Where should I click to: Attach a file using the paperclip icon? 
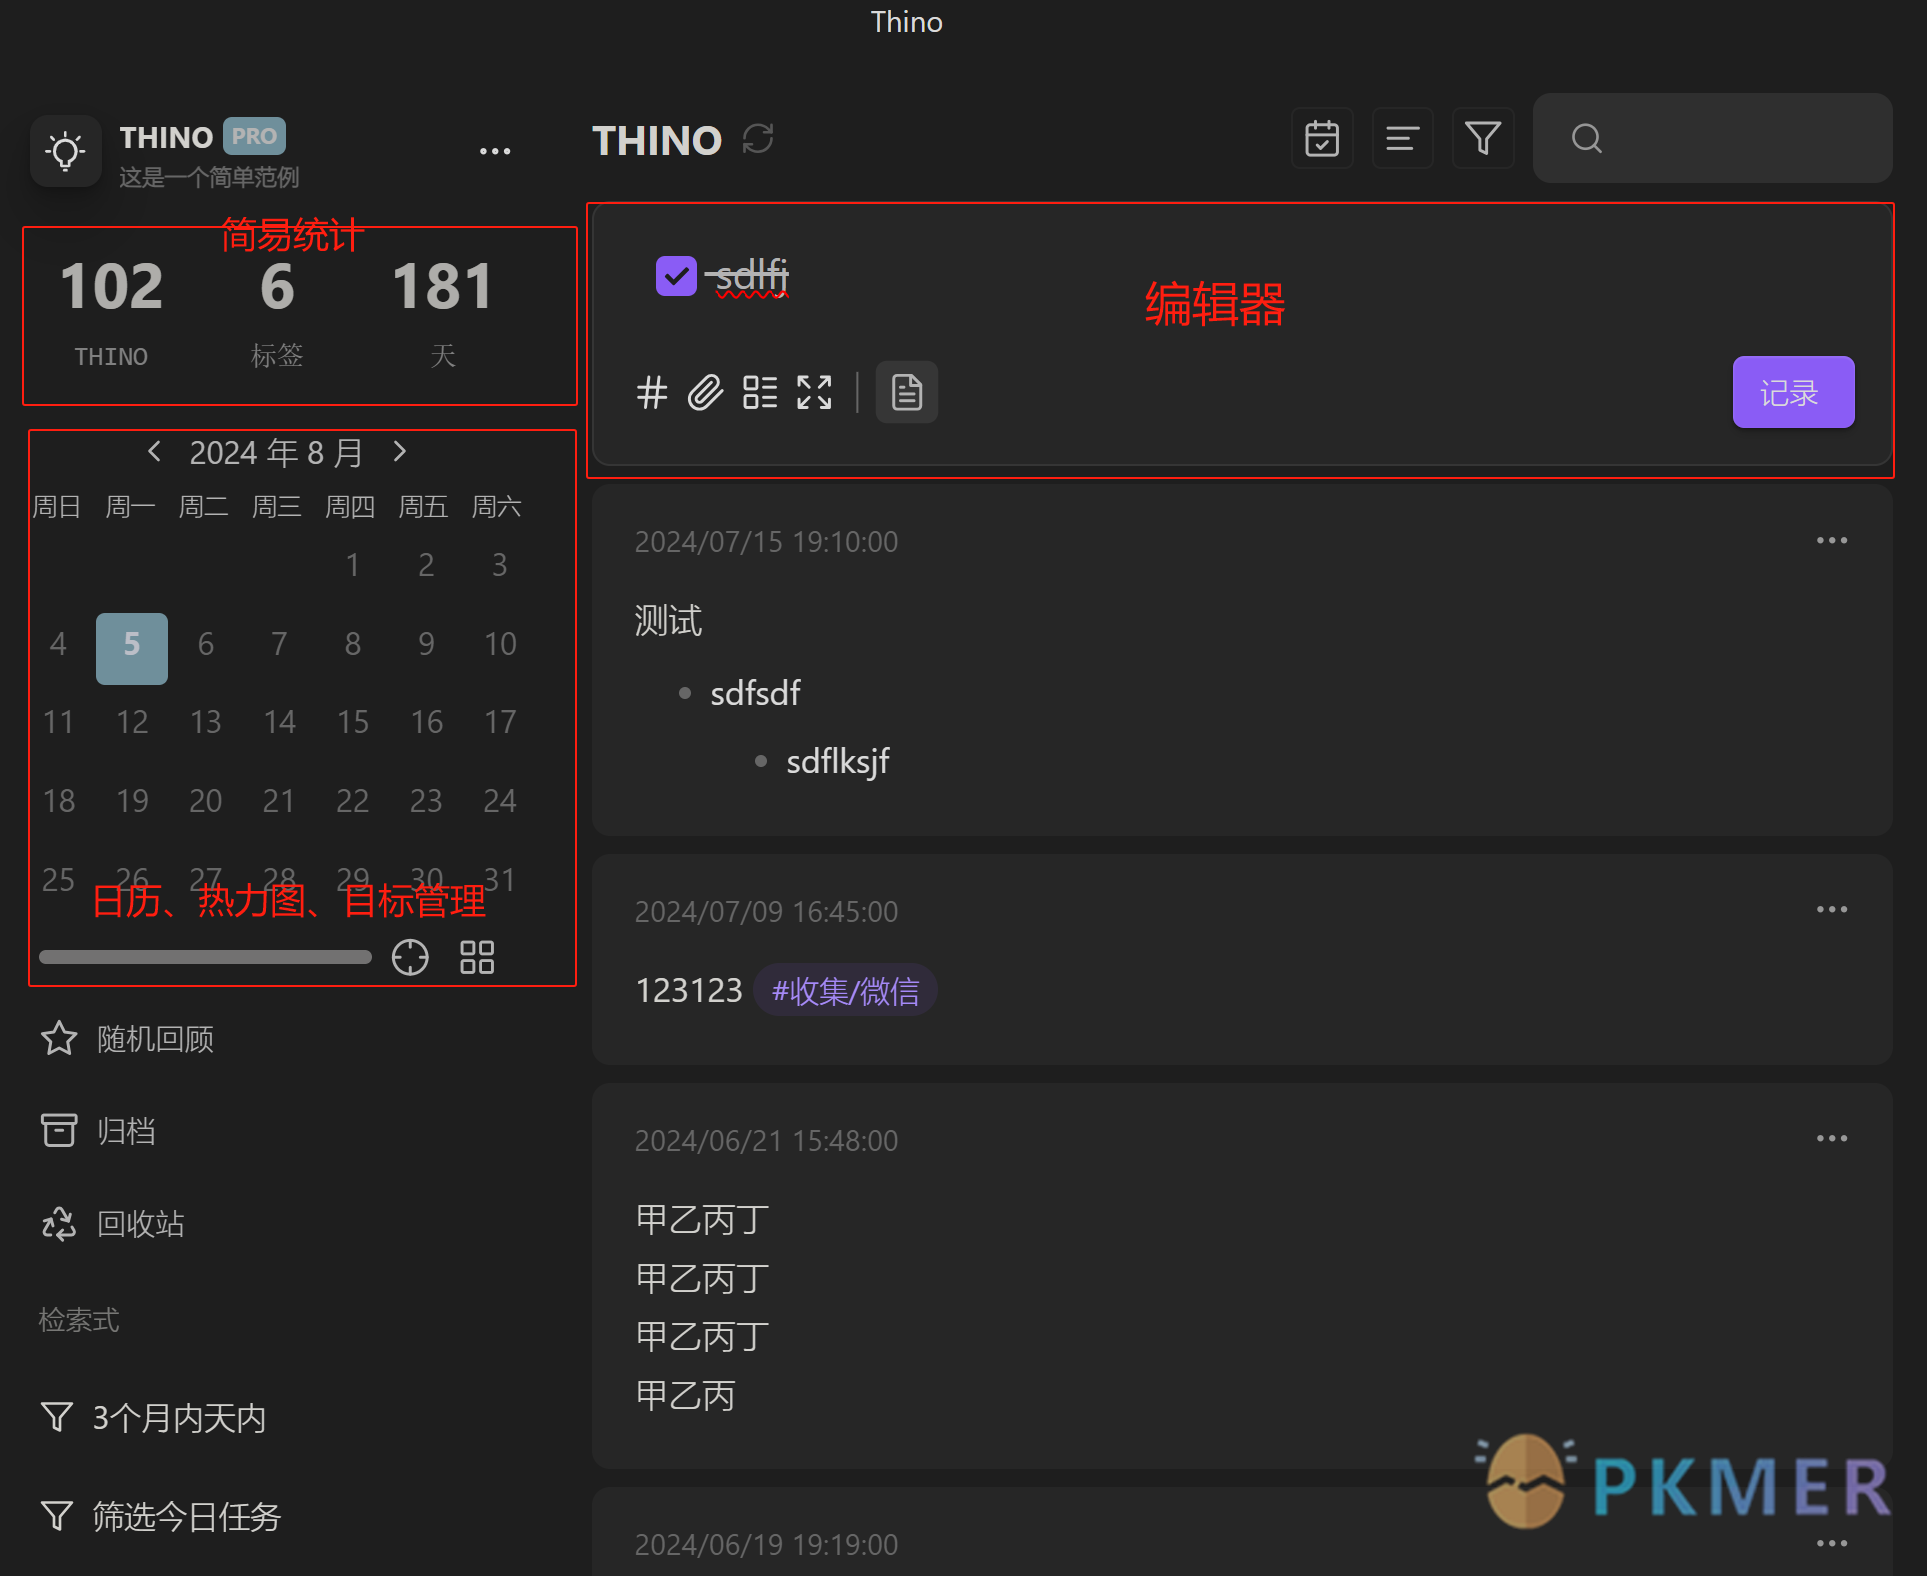coord(705,392)
